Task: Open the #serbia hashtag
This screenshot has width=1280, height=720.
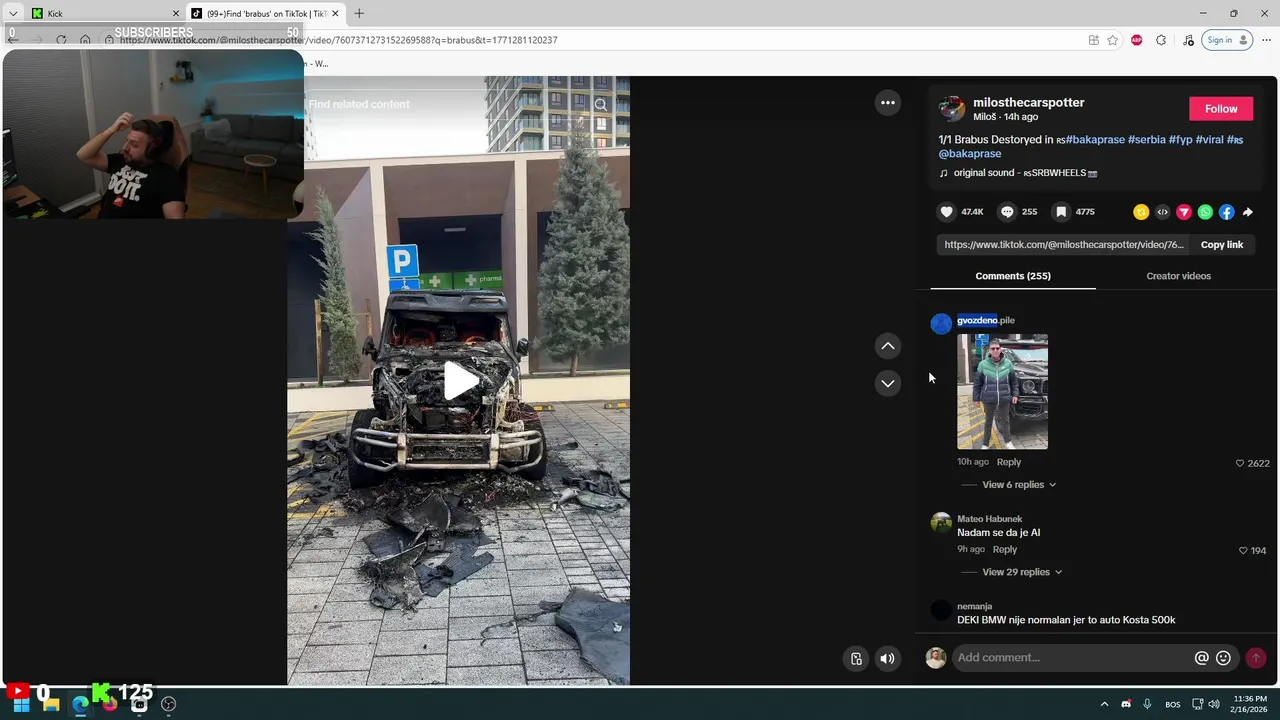Action: [x=1147, y=140]
